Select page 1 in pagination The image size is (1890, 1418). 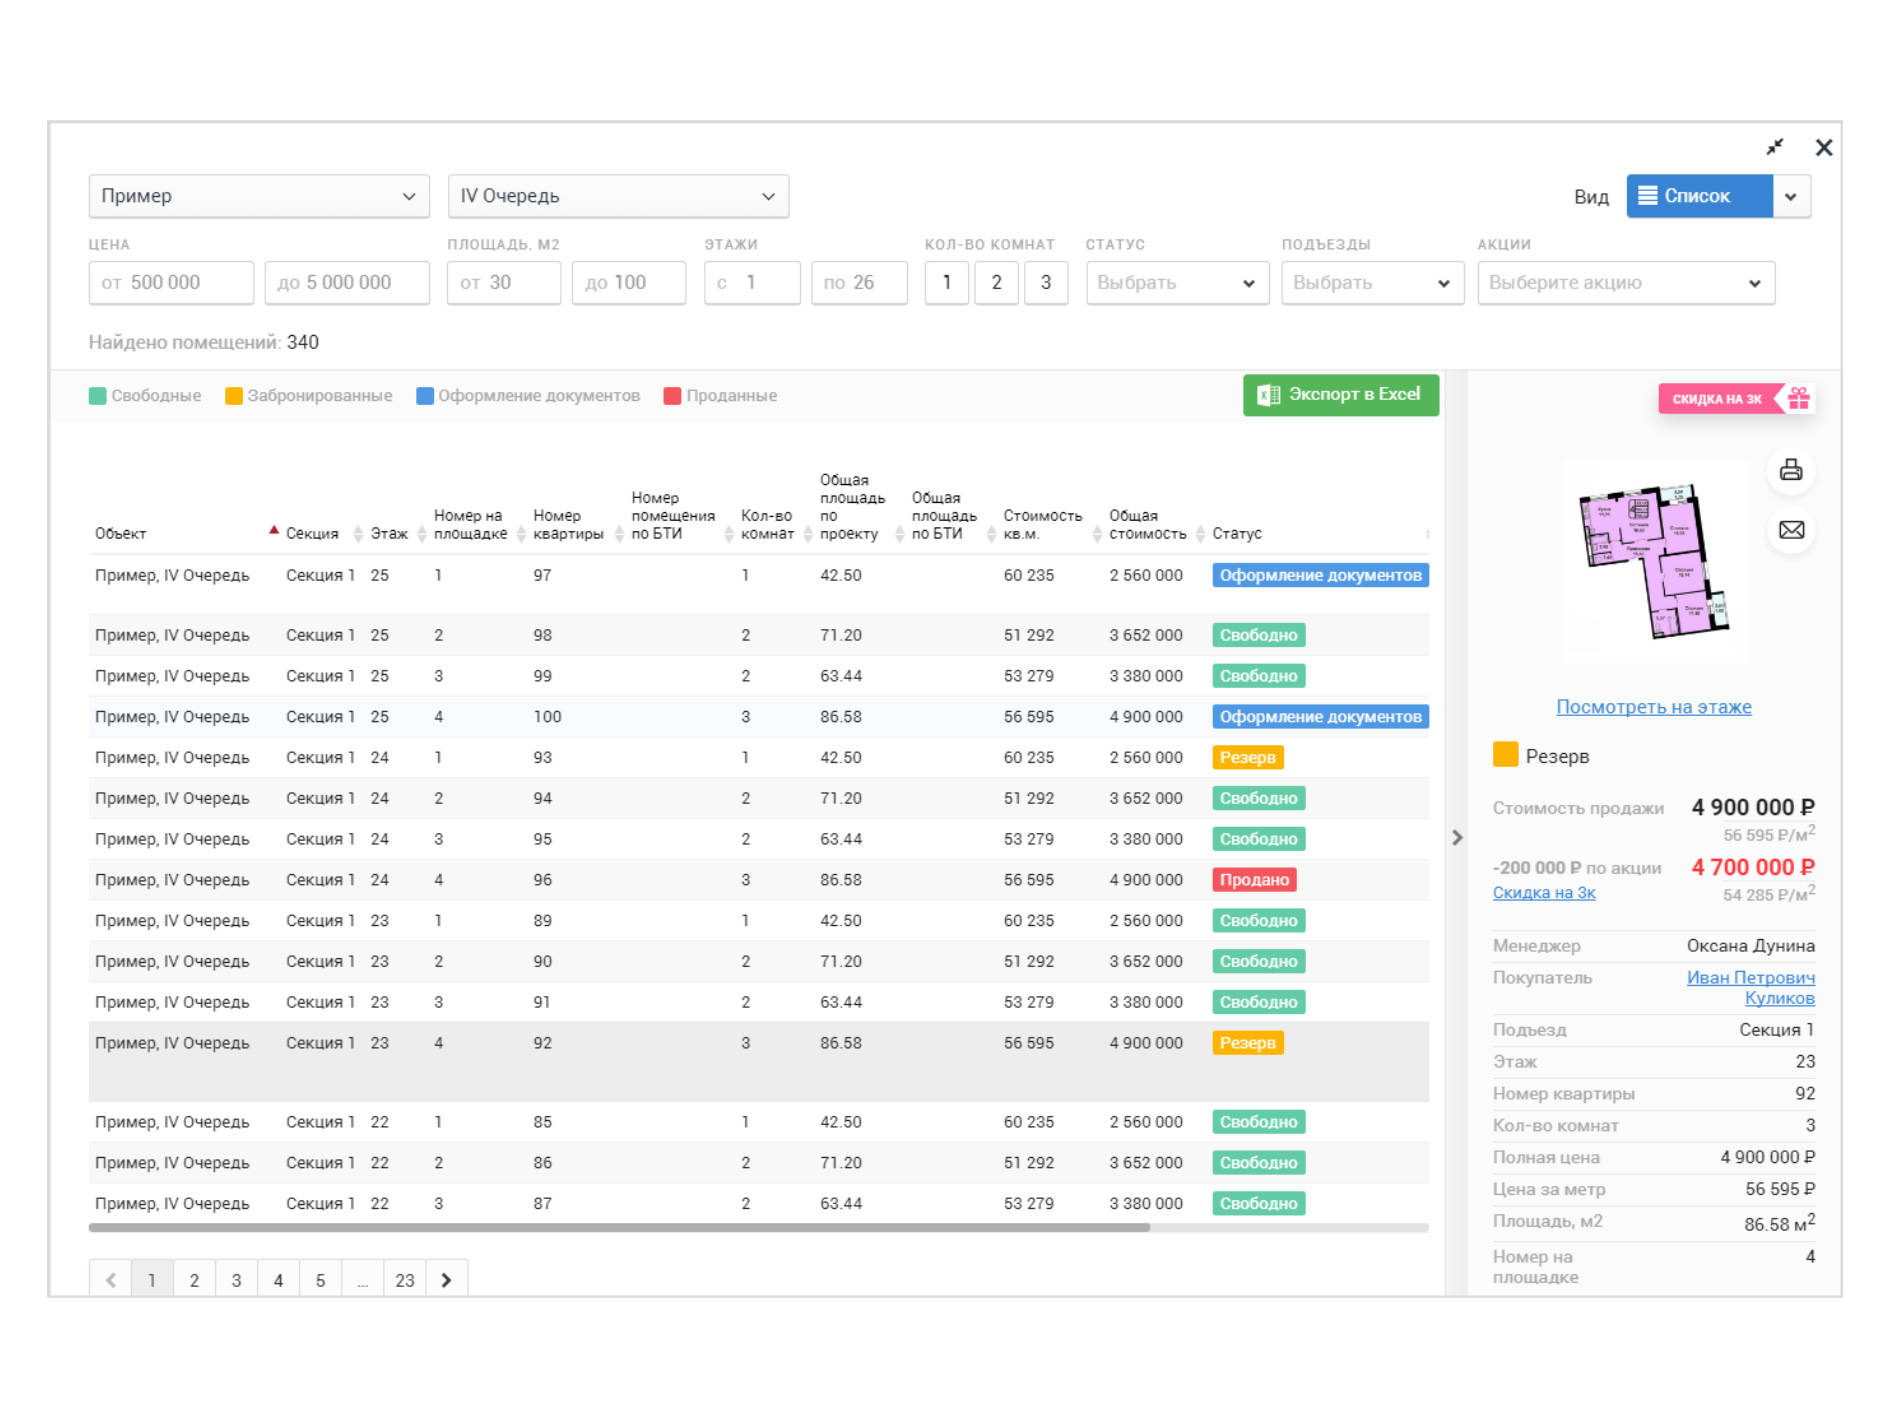tap(152, 1280)
